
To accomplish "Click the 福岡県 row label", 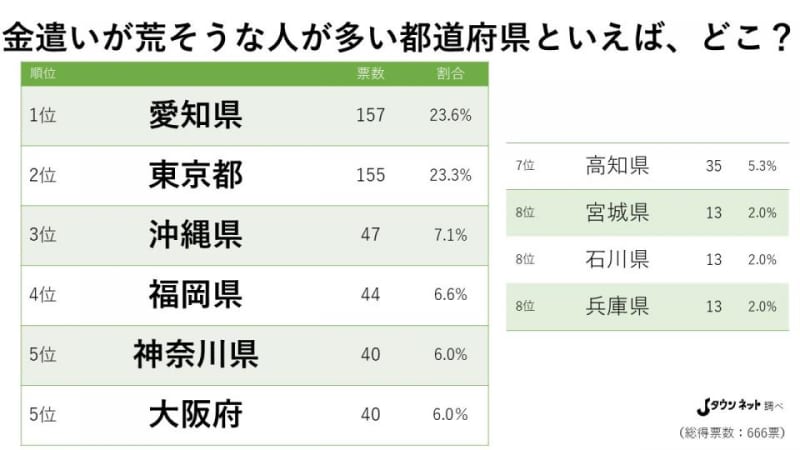I will click(195, 295).
